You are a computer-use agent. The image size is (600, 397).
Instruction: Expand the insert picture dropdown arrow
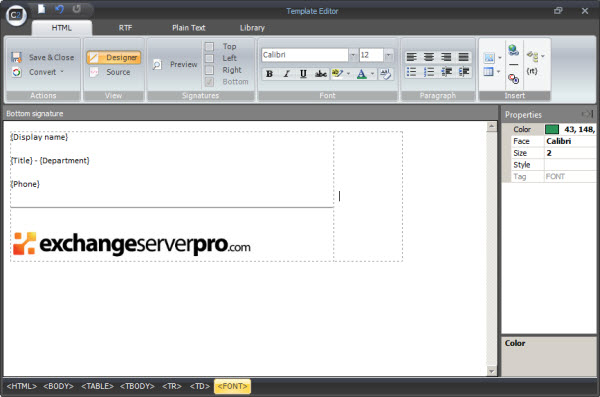[500, 58]
